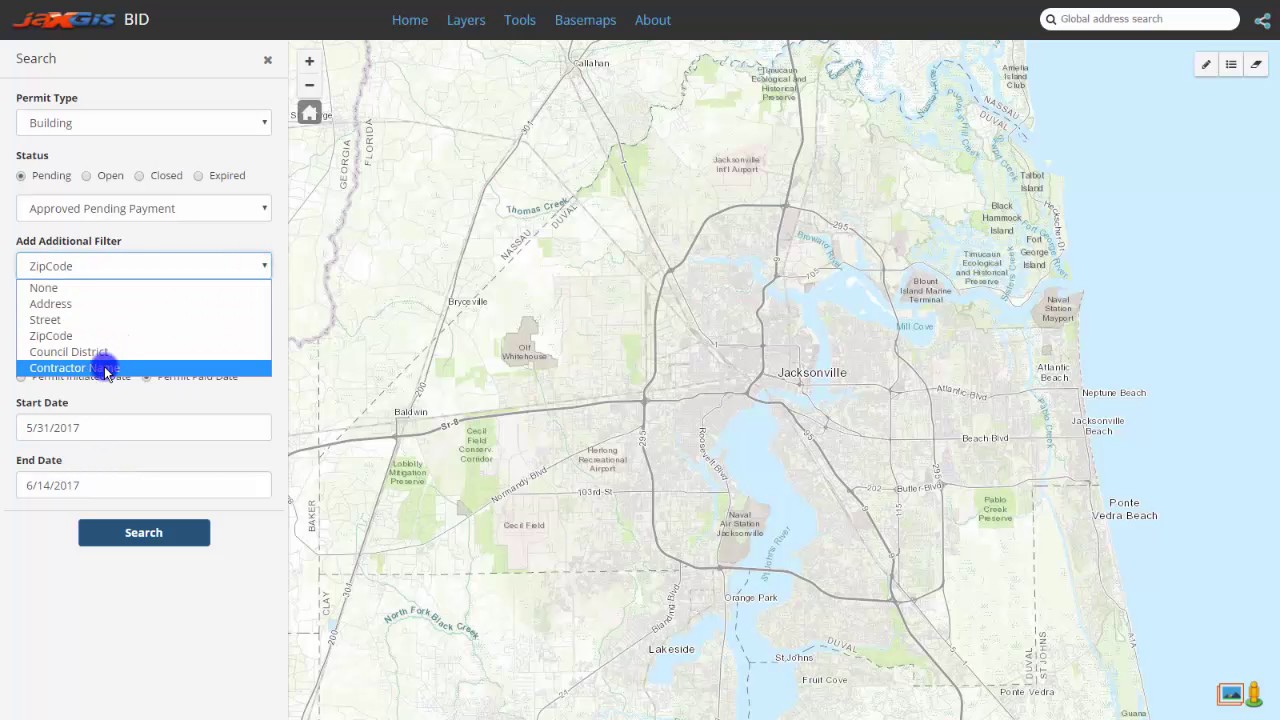This screenshot has height=720, width=1280.
Task: Choose None in filter list
Action: [x=144, y=288]
